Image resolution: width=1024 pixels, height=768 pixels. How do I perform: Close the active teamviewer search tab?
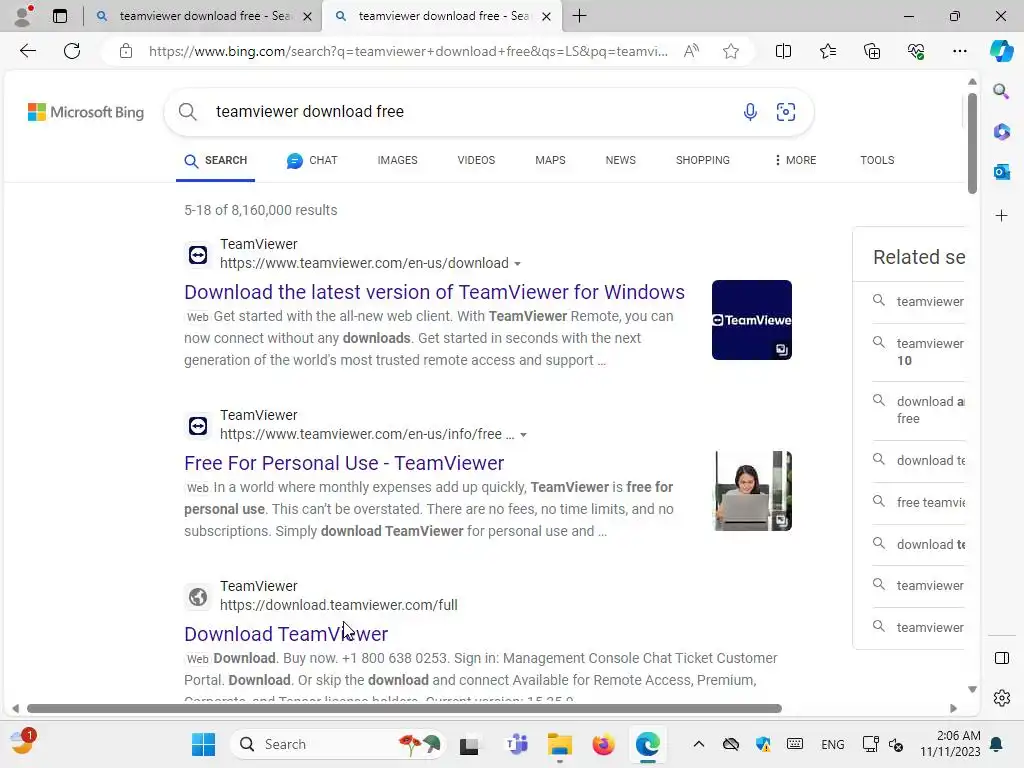tap(547, 16)
